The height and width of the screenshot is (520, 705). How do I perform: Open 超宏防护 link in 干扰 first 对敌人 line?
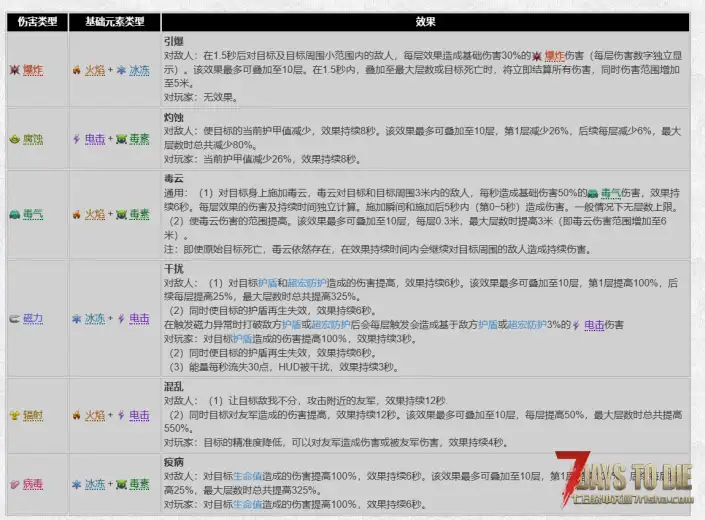pos(307,283)
